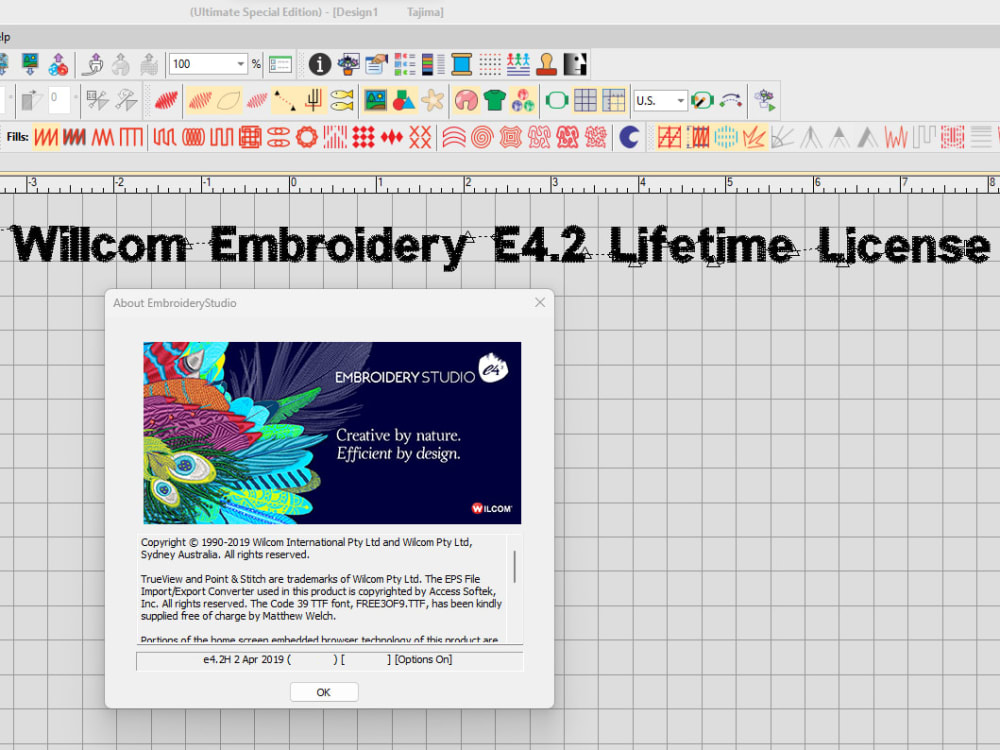Click the thread spool icon
Image resolution: width=1000 pixels, height=750 pixels.
(x=461, y=64)
